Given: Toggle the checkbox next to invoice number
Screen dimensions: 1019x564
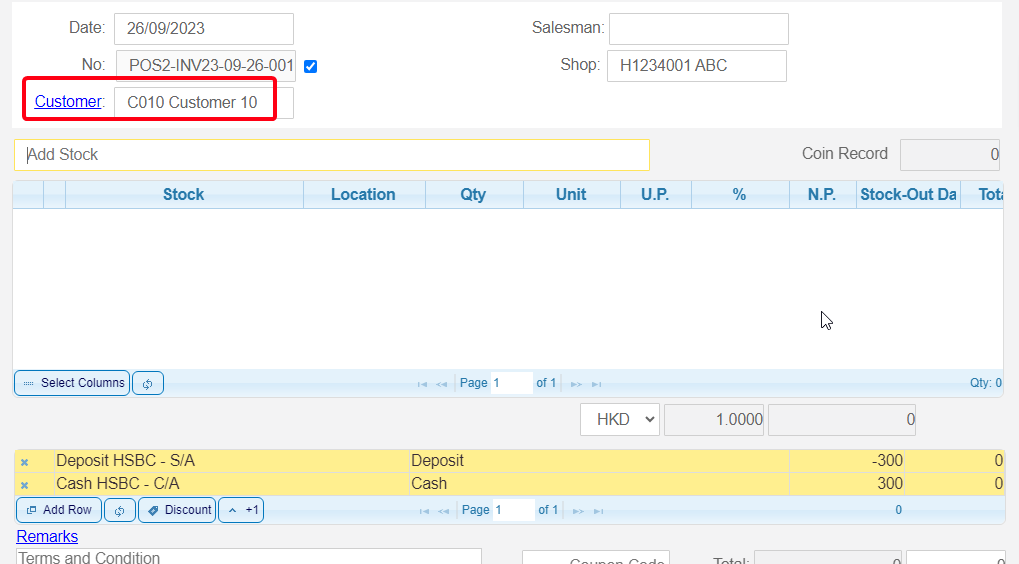Looking at the screenshot, I should click(310, 67).
